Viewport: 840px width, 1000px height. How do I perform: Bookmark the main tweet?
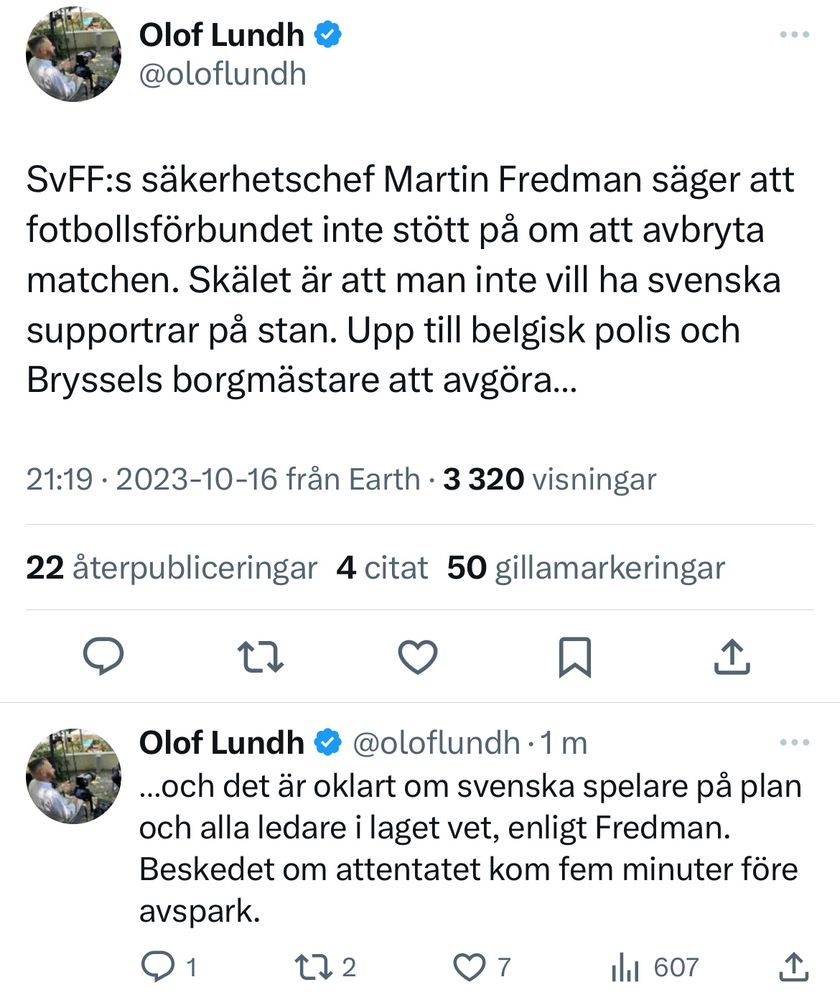pos(574,656)
